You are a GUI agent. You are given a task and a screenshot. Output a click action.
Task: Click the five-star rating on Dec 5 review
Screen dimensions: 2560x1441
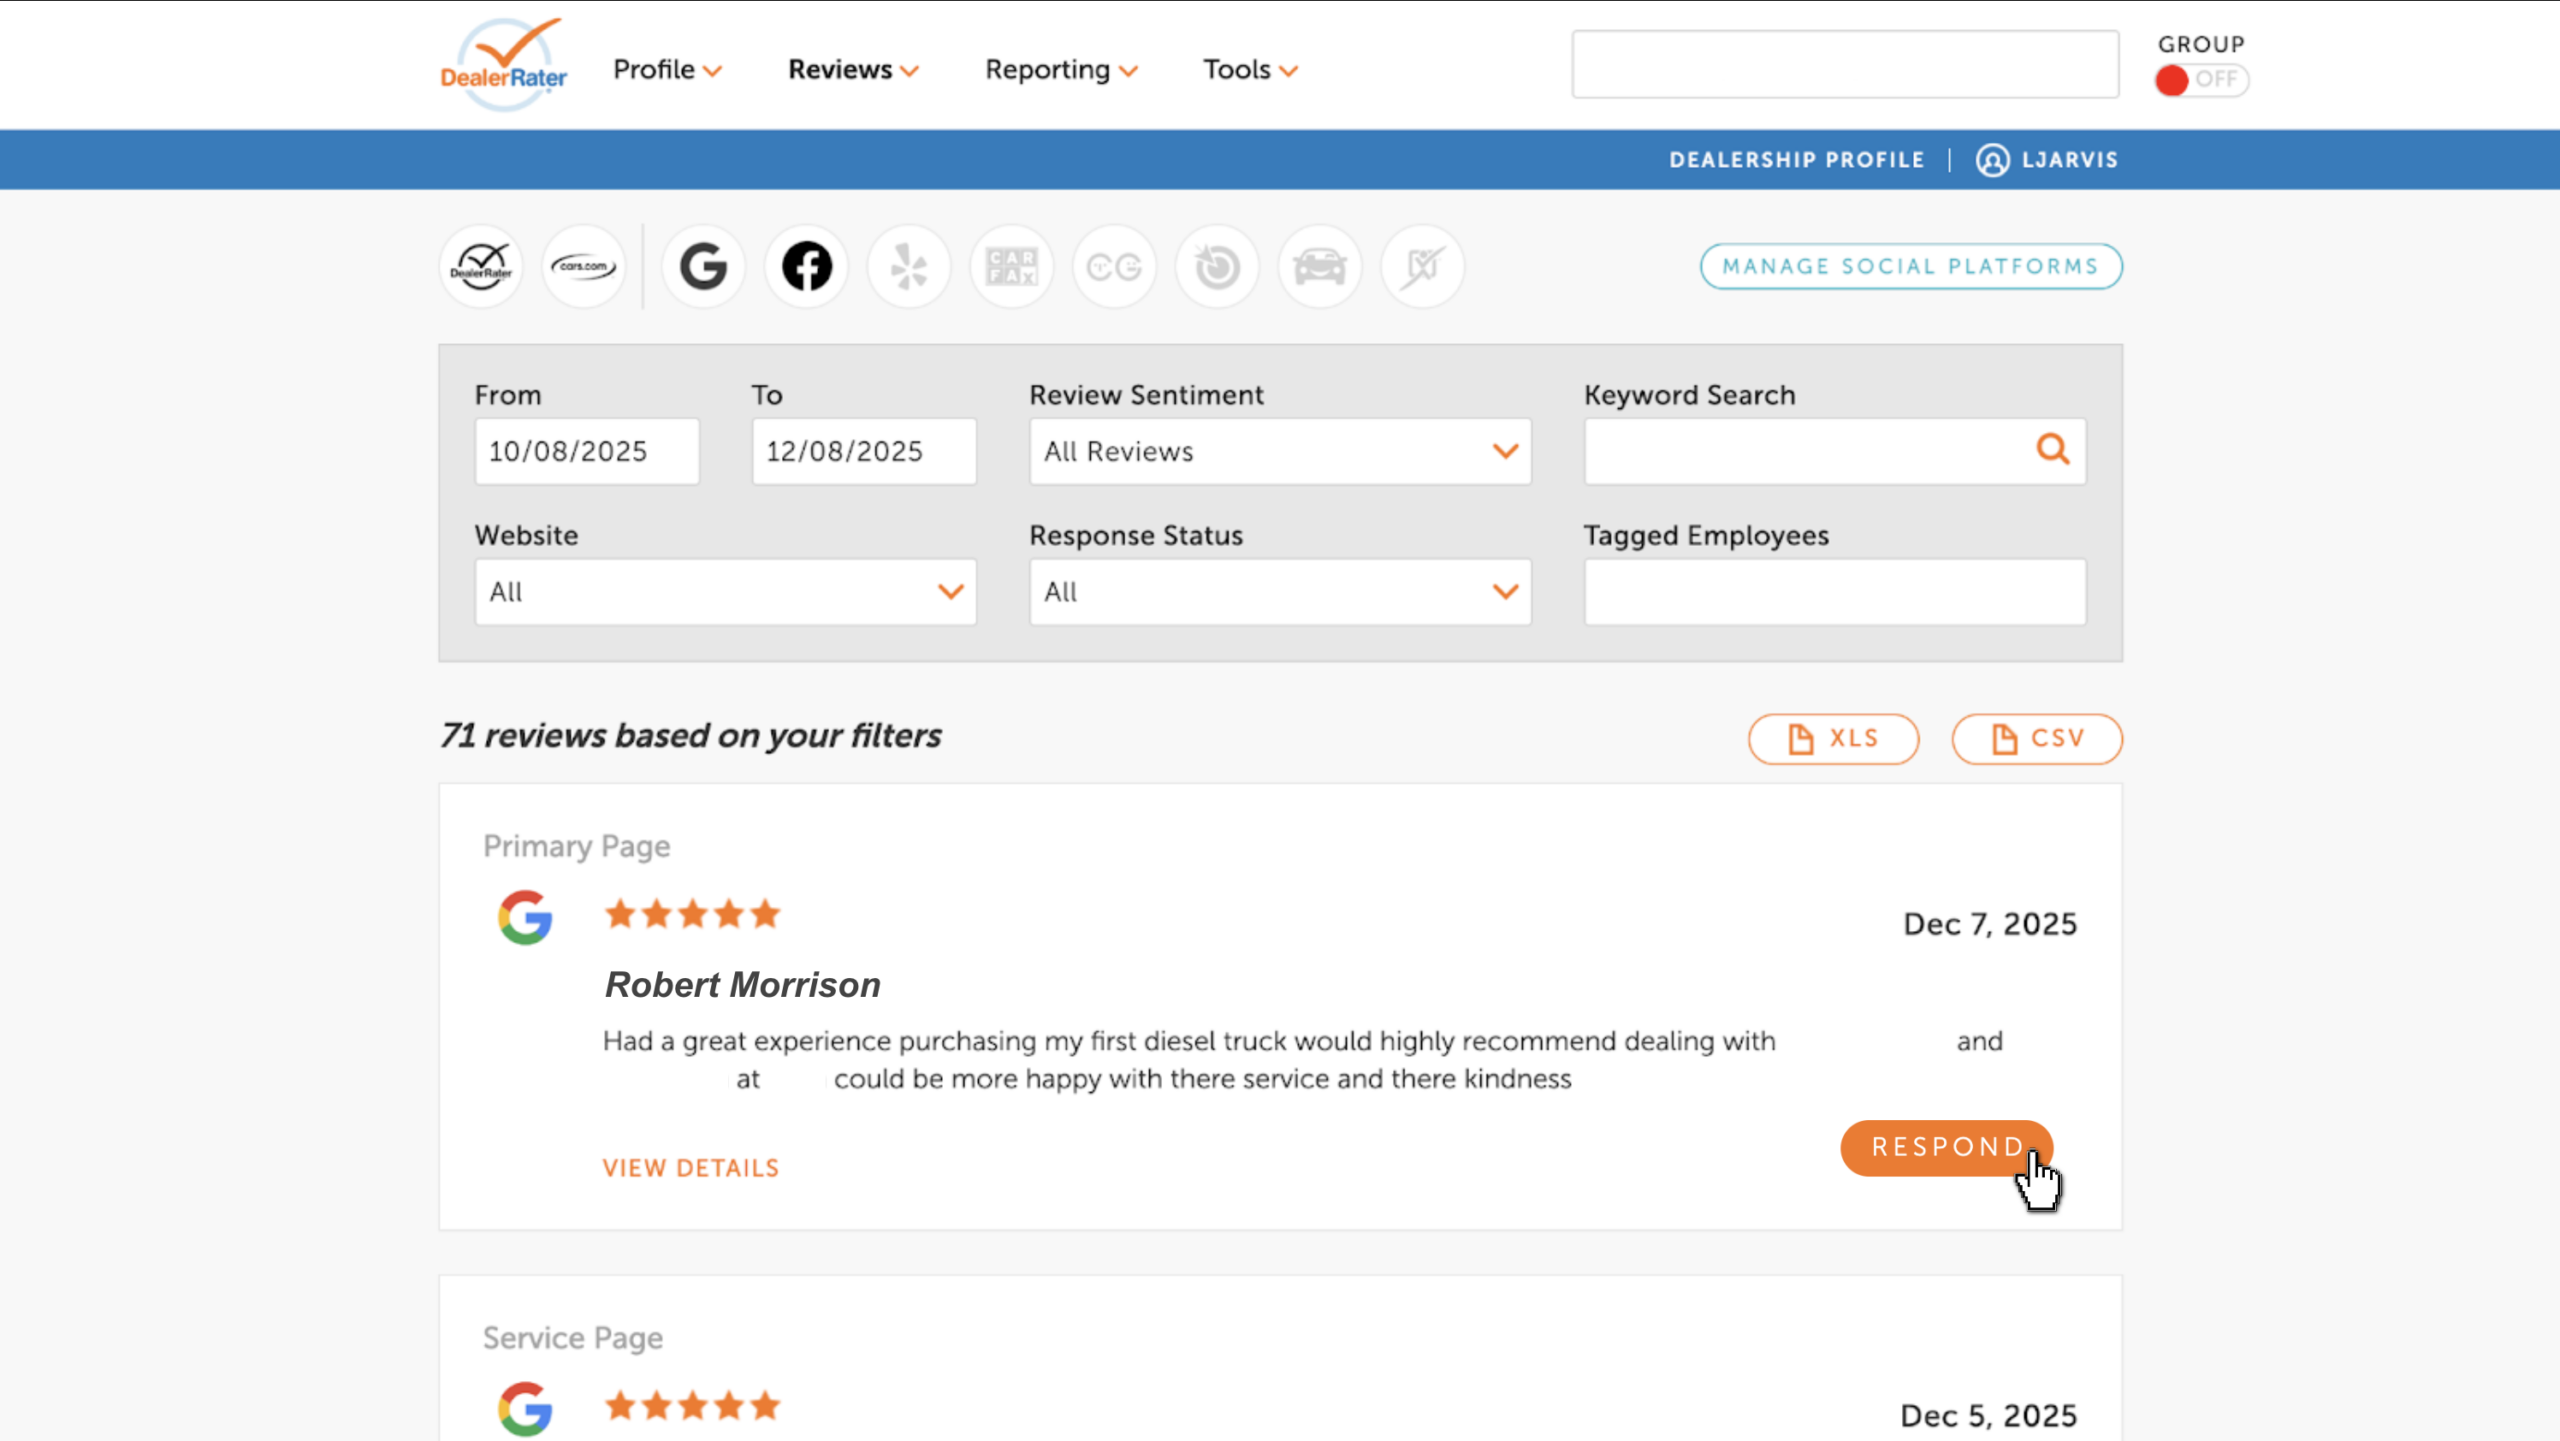point(692,1406)
